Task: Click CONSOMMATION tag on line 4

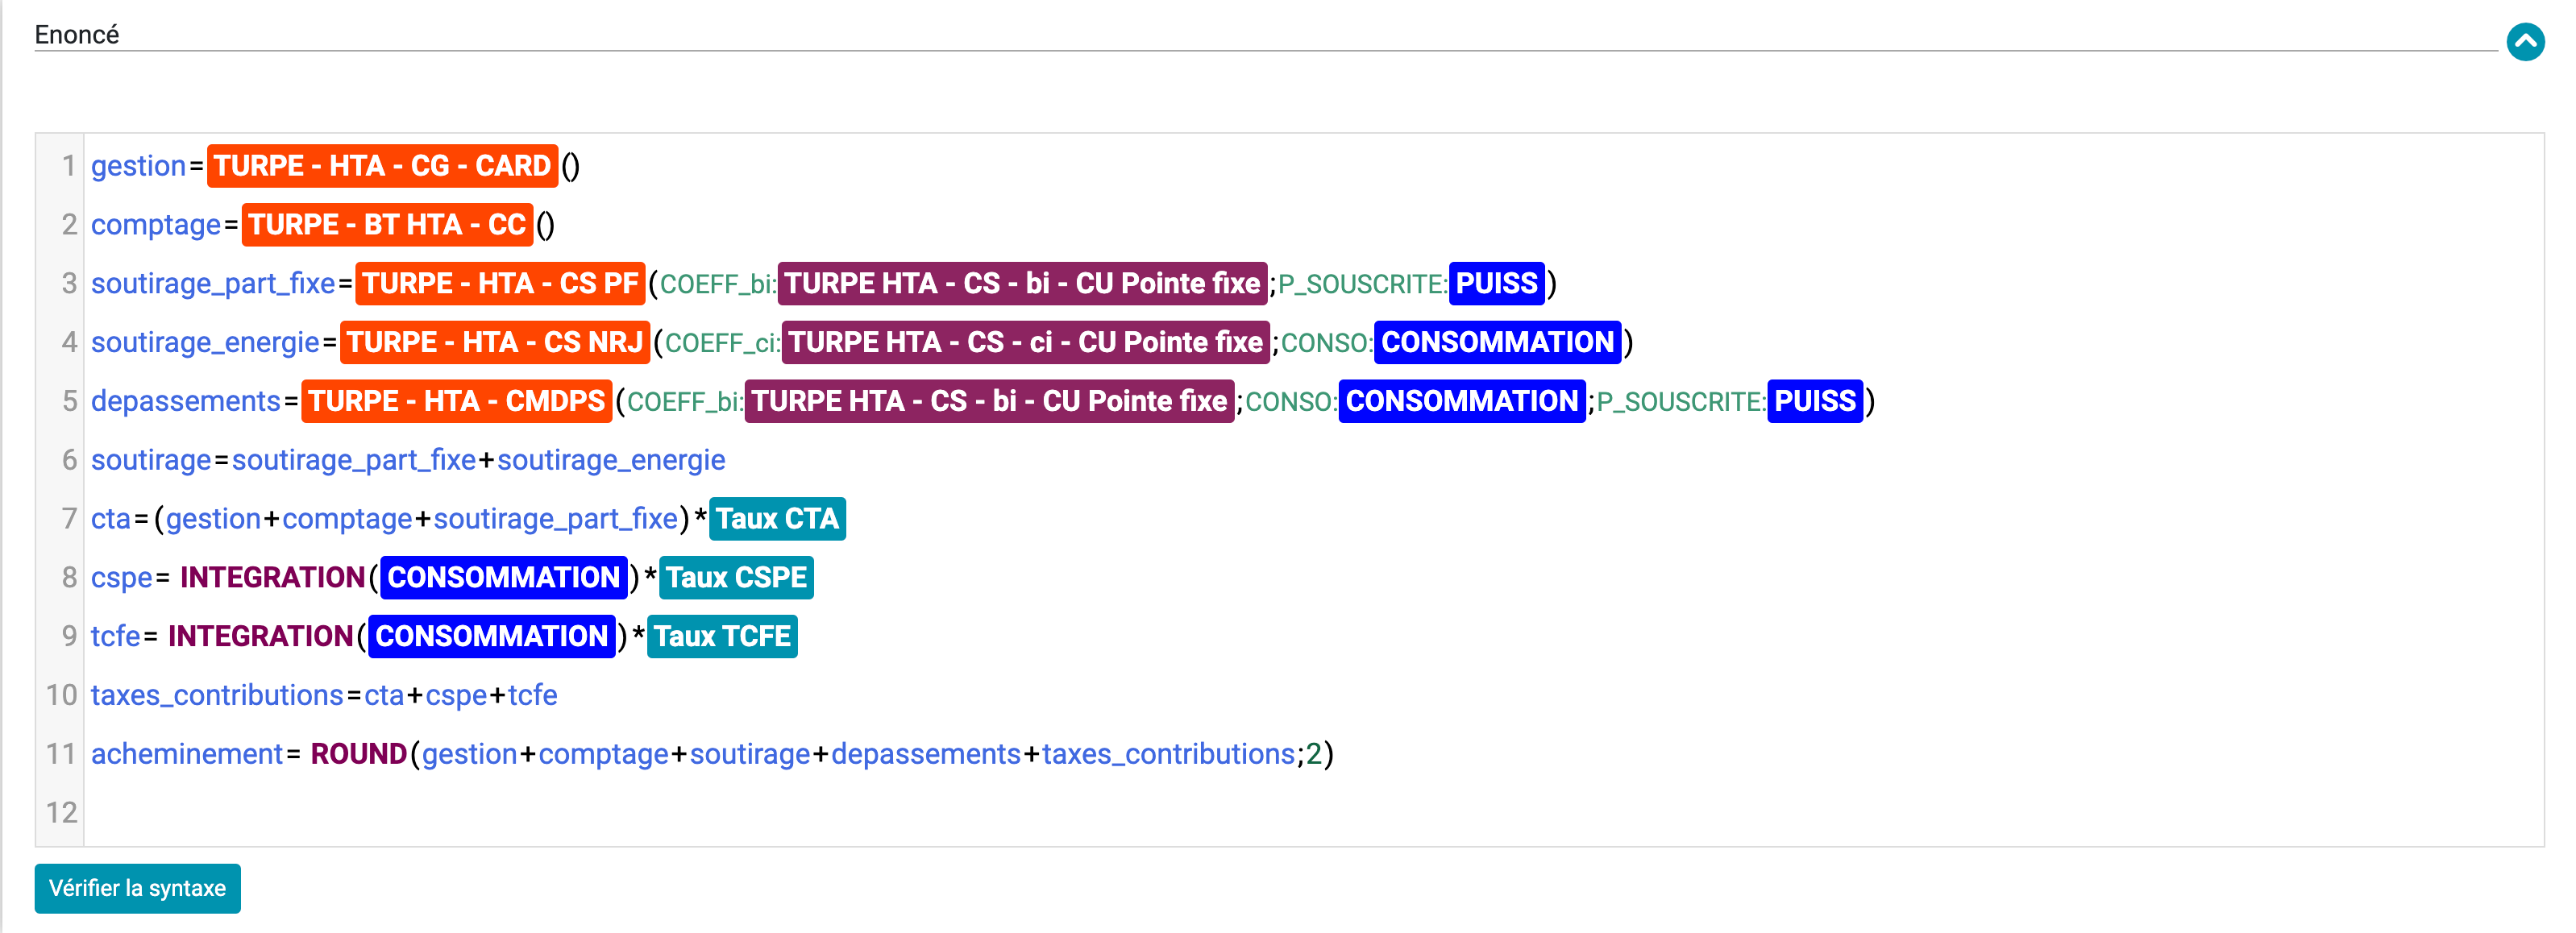Action: click(x=1497, y=343)
